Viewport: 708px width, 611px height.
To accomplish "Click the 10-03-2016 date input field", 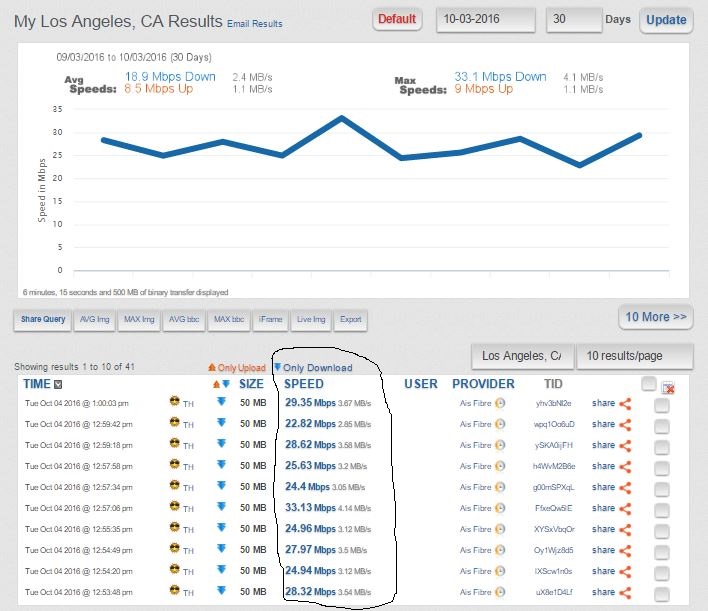I will tap(485, 19).
